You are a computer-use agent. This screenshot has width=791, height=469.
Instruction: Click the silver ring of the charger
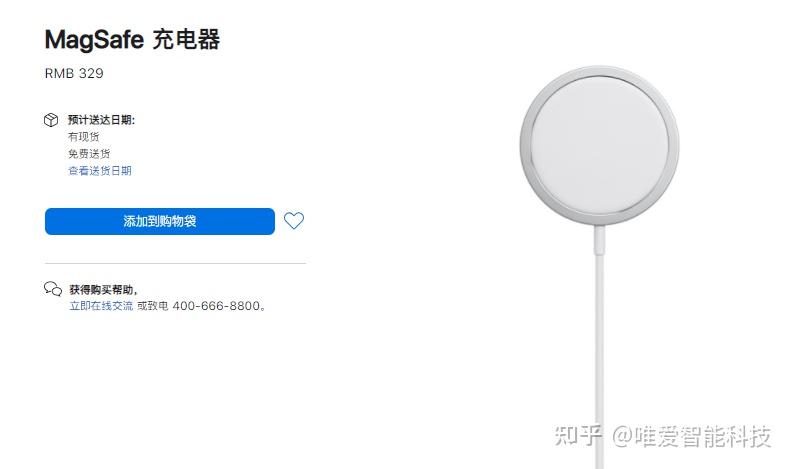525,146
